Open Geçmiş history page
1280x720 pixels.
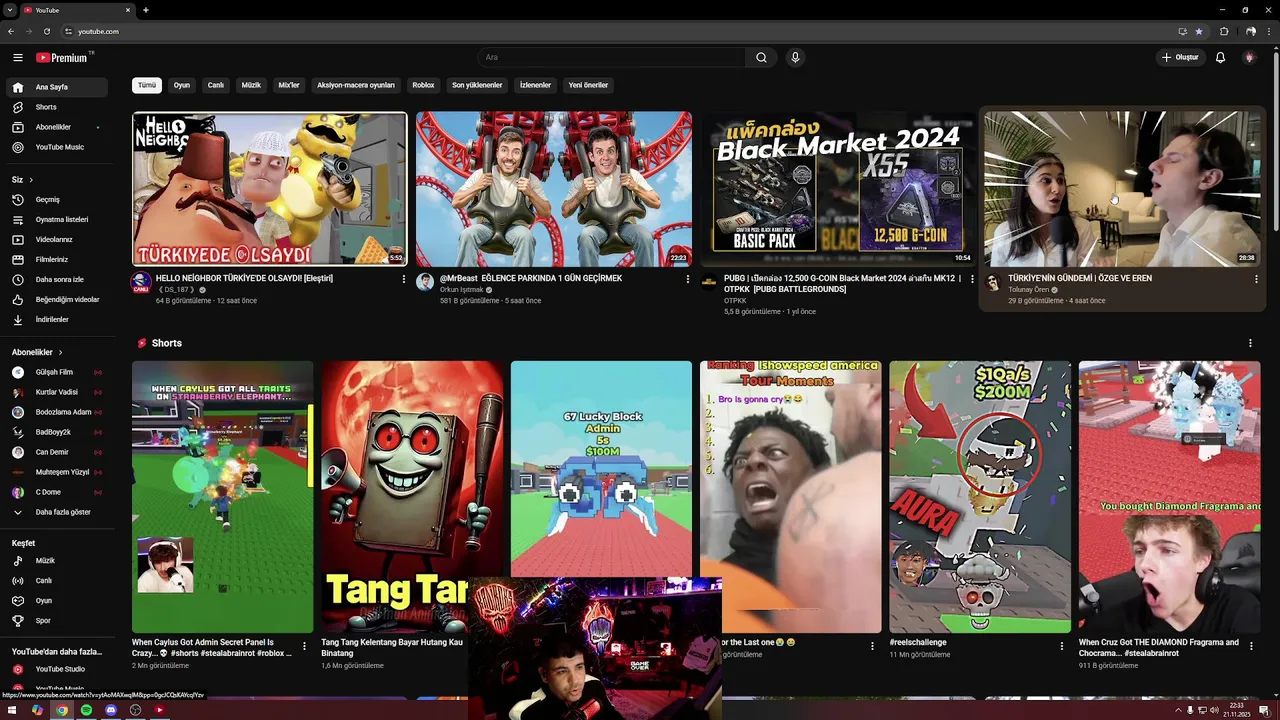point(56,200)
